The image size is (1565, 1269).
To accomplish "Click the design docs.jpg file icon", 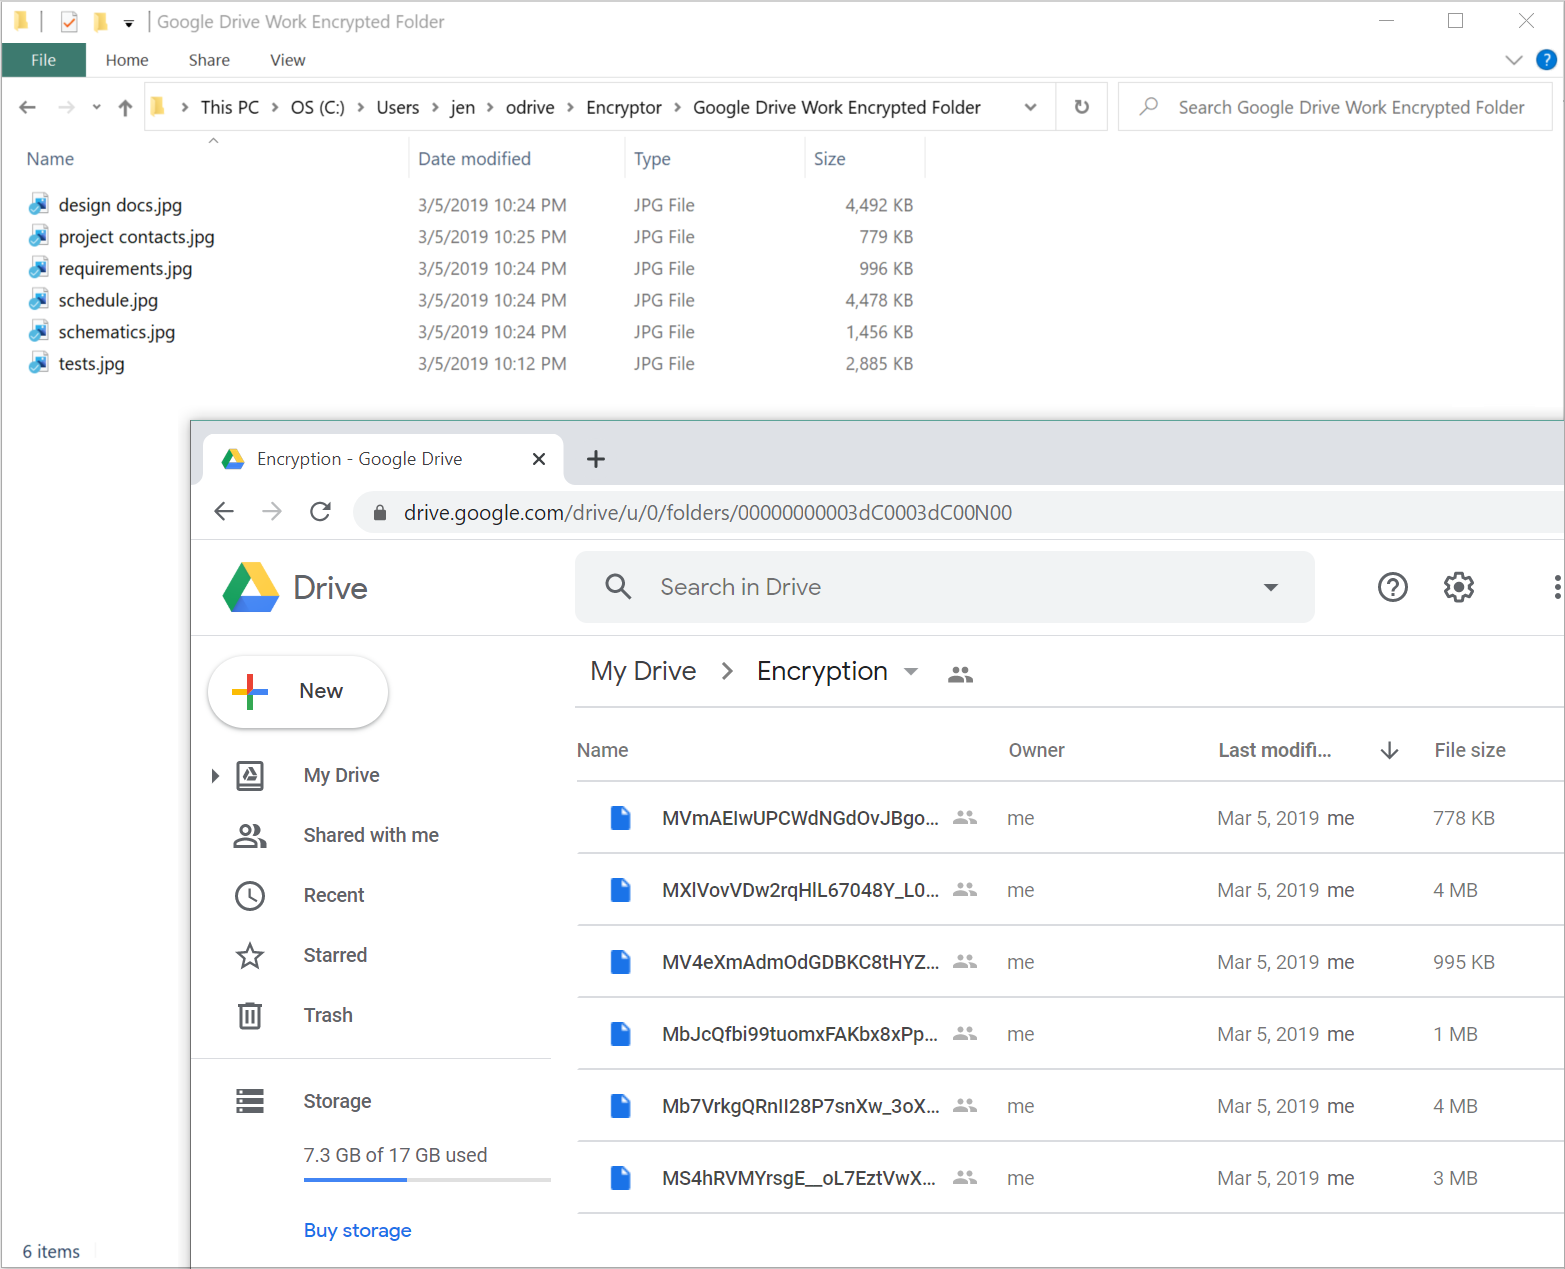I will [39, 205].
